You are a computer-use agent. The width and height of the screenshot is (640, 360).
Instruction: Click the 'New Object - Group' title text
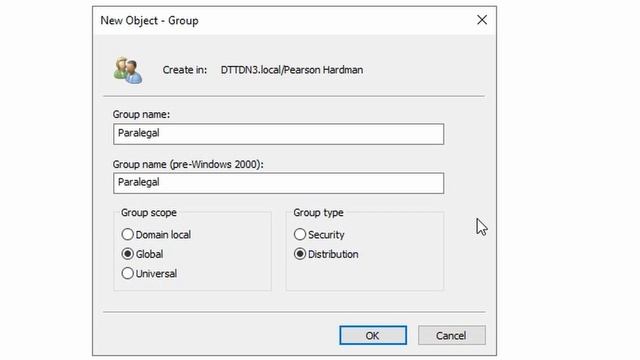coord(149,20)
